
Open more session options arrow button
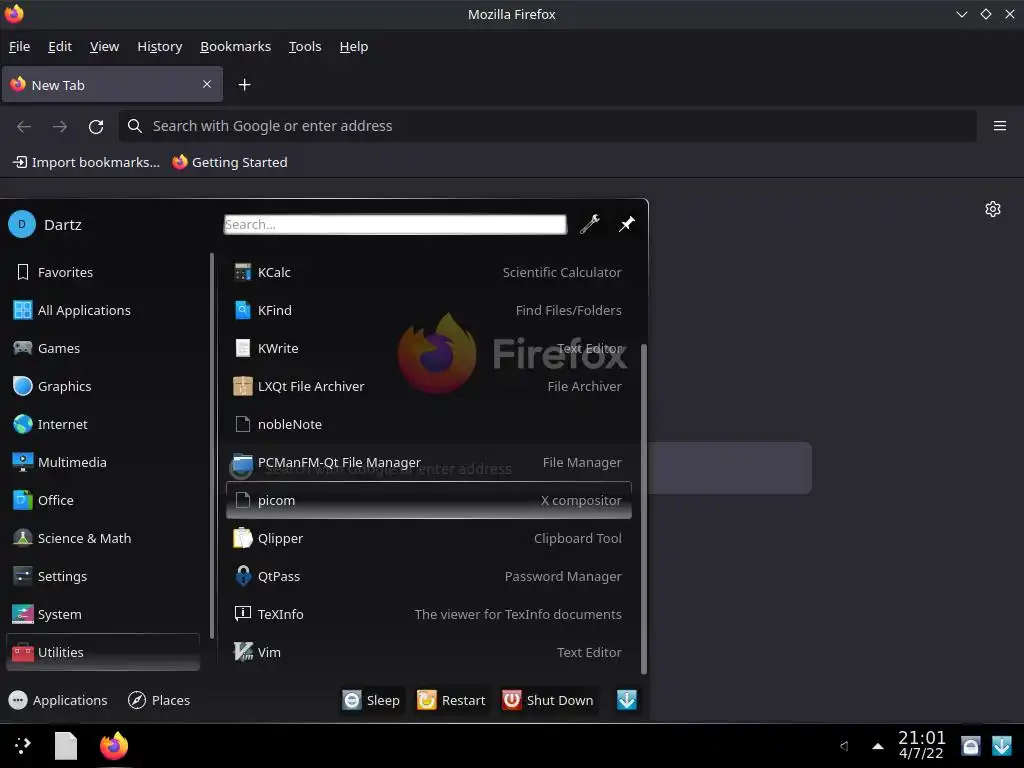(627, 700)
